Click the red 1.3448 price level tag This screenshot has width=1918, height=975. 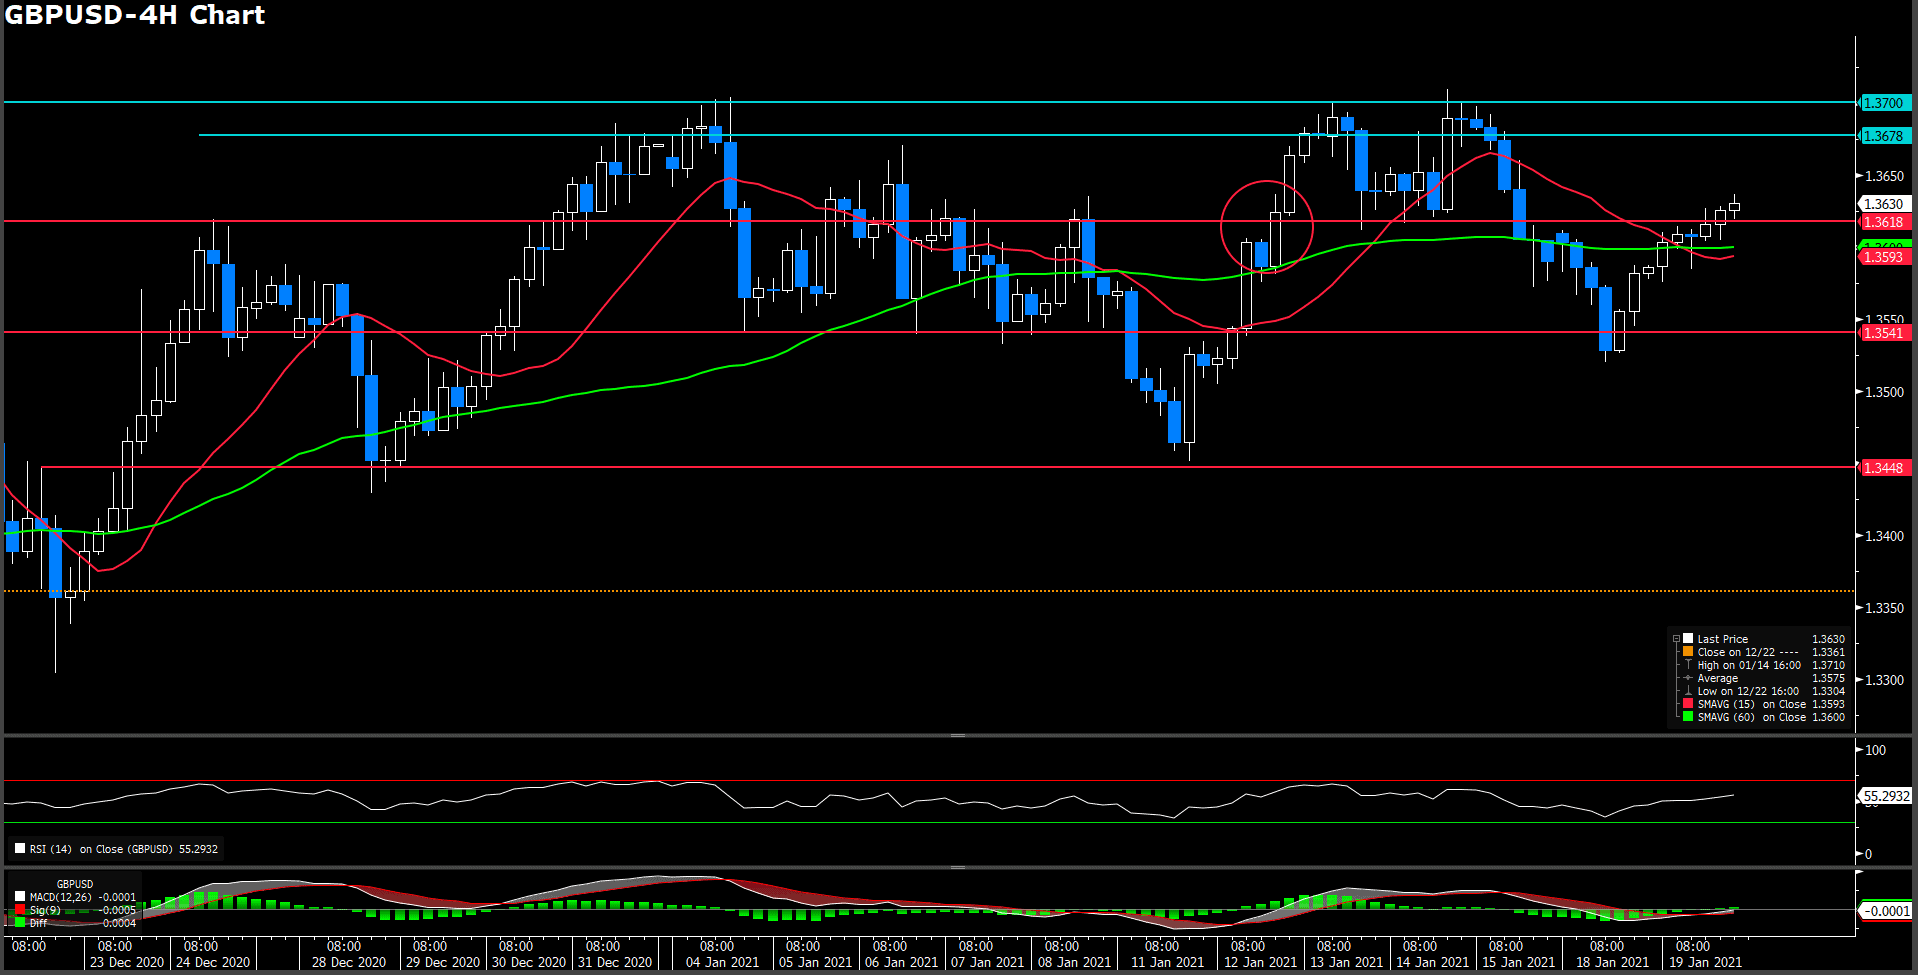(x=1885, y=468)
